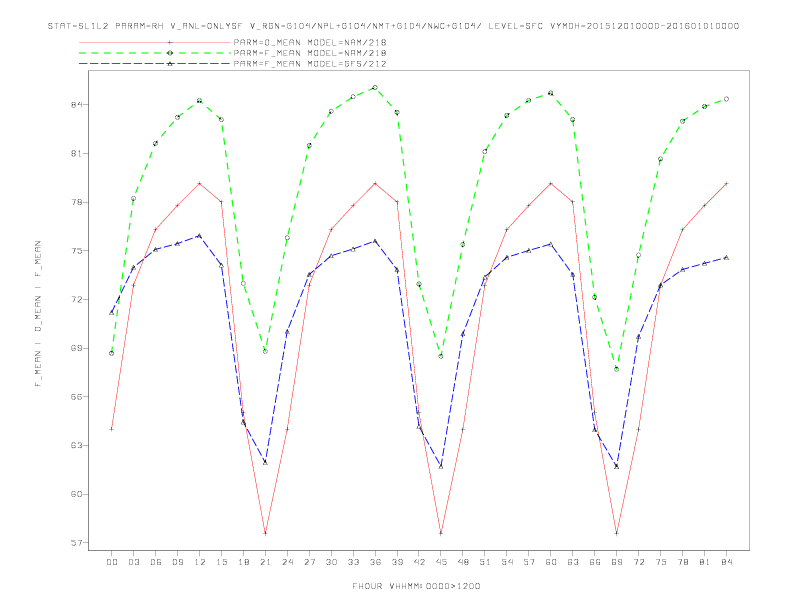Click x-axis forecast hour label 36
This screenshot has width=792, height=612.
point(375,562)
